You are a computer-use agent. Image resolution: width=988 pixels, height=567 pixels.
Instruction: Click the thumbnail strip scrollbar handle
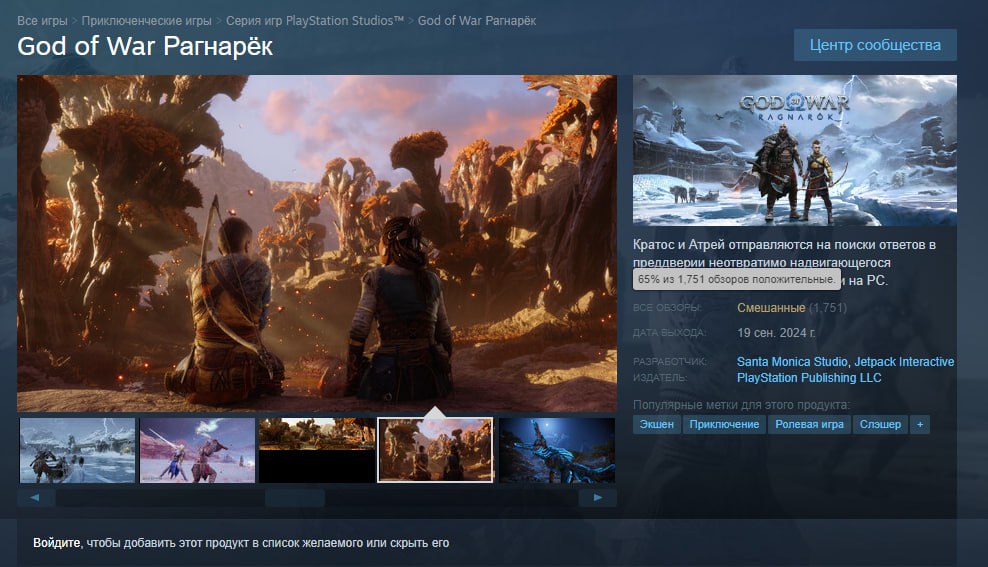tap(294, 497)
